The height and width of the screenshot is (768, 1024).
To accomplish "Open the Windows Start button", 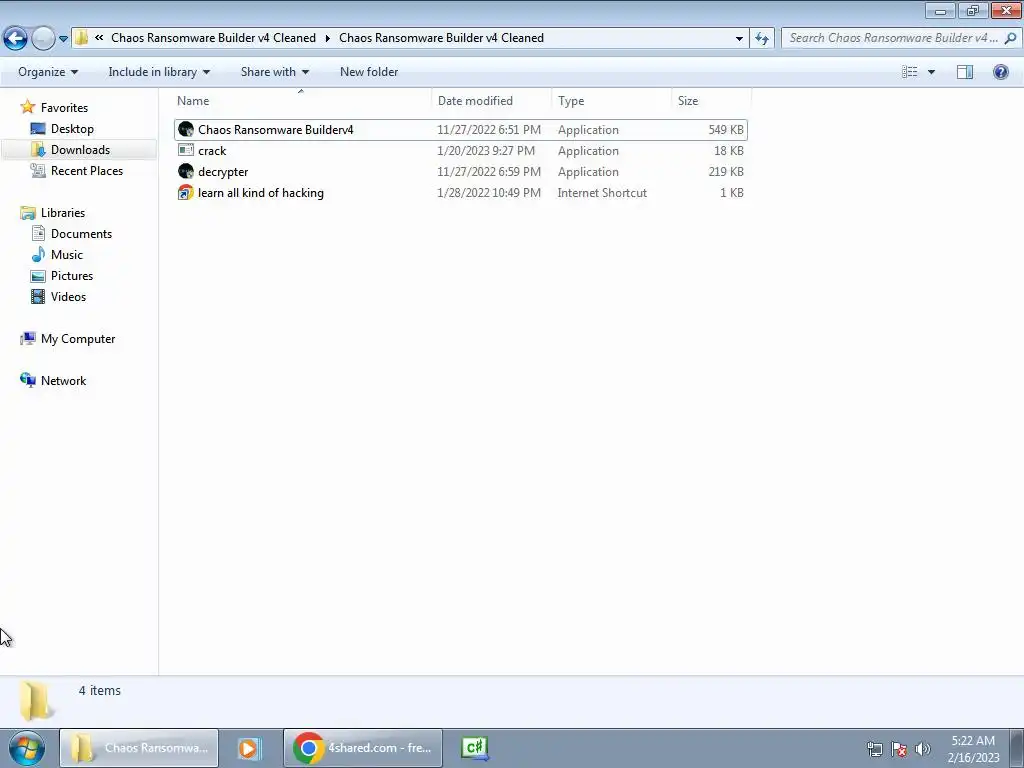I will [26, 748].
